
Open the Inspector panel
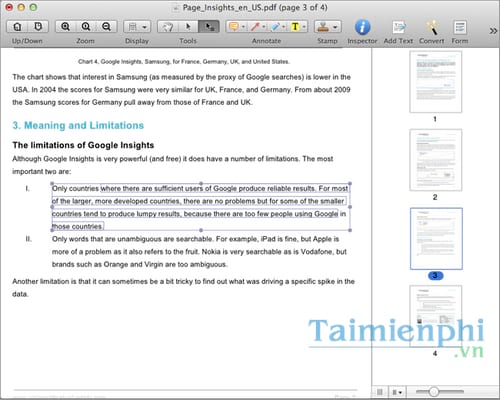click(362, 27)
